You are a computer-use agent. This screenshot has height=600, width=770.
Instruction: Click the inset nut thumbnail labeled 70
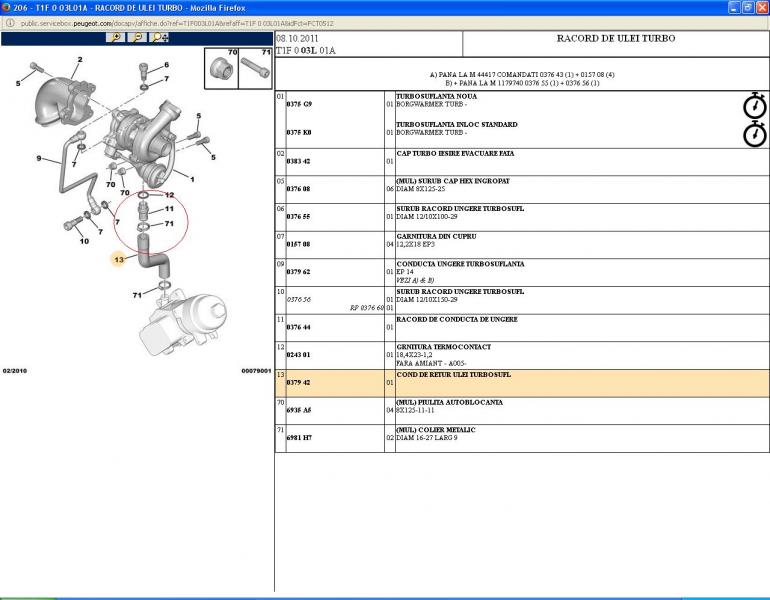click(221, 68)
